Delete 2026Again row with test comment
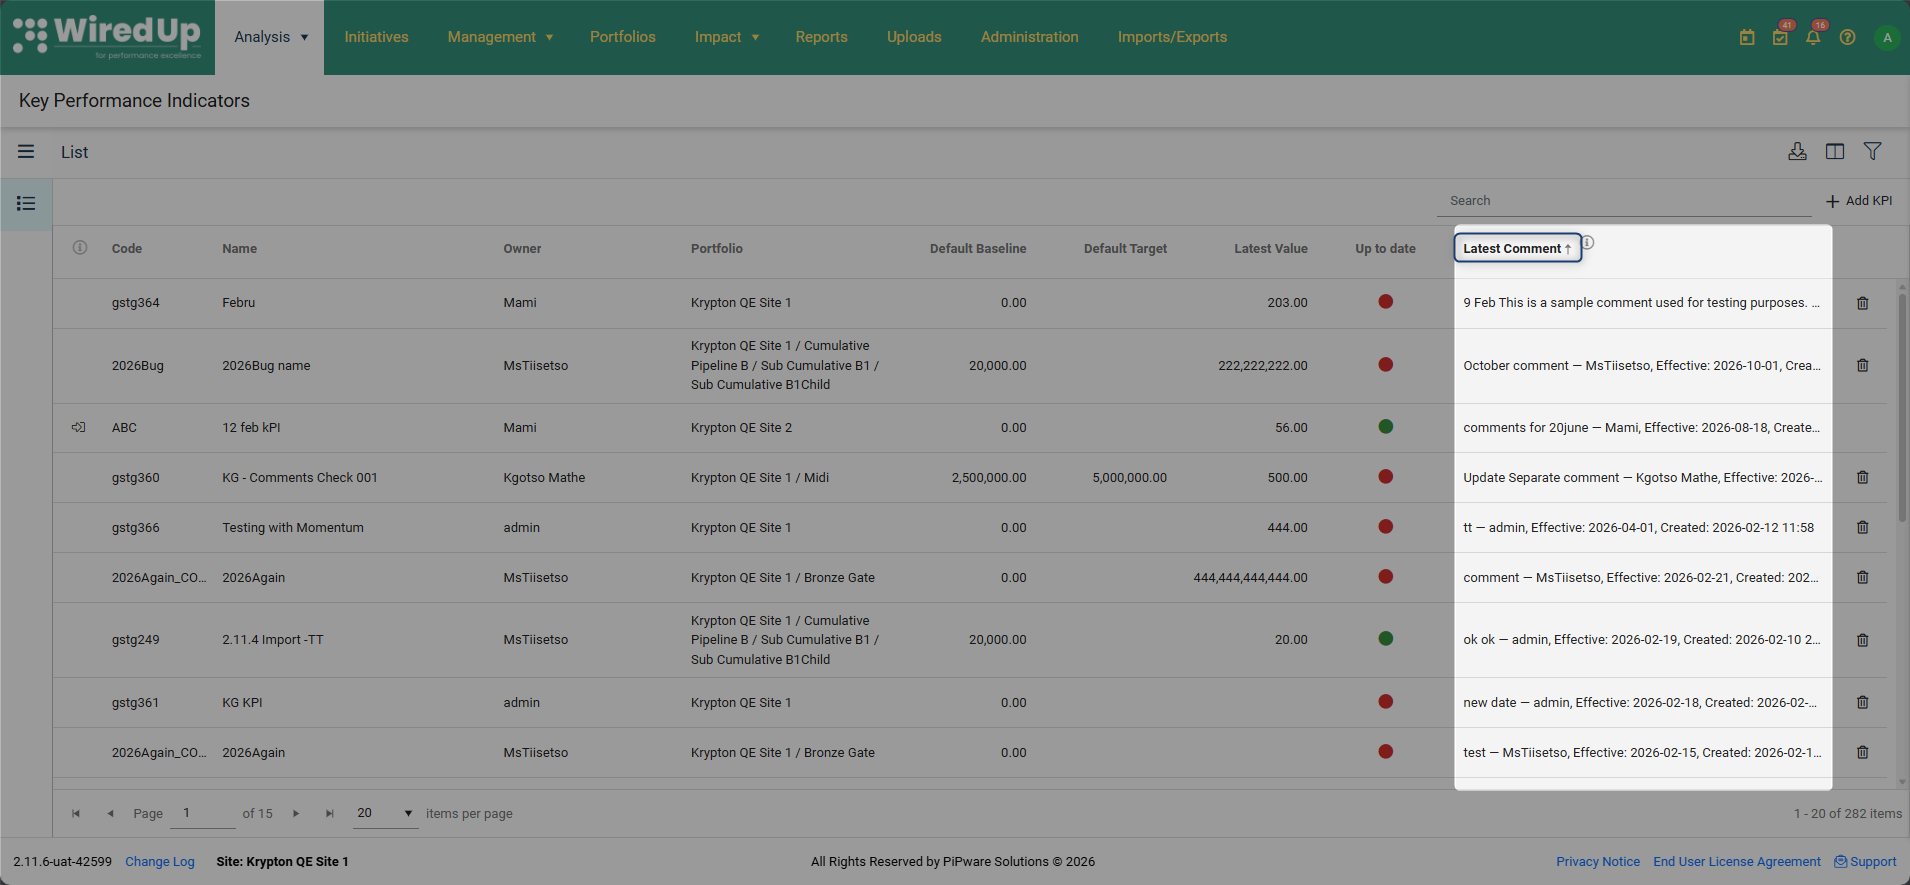This screenshot has height=885, width=1910. point(1862,752)
